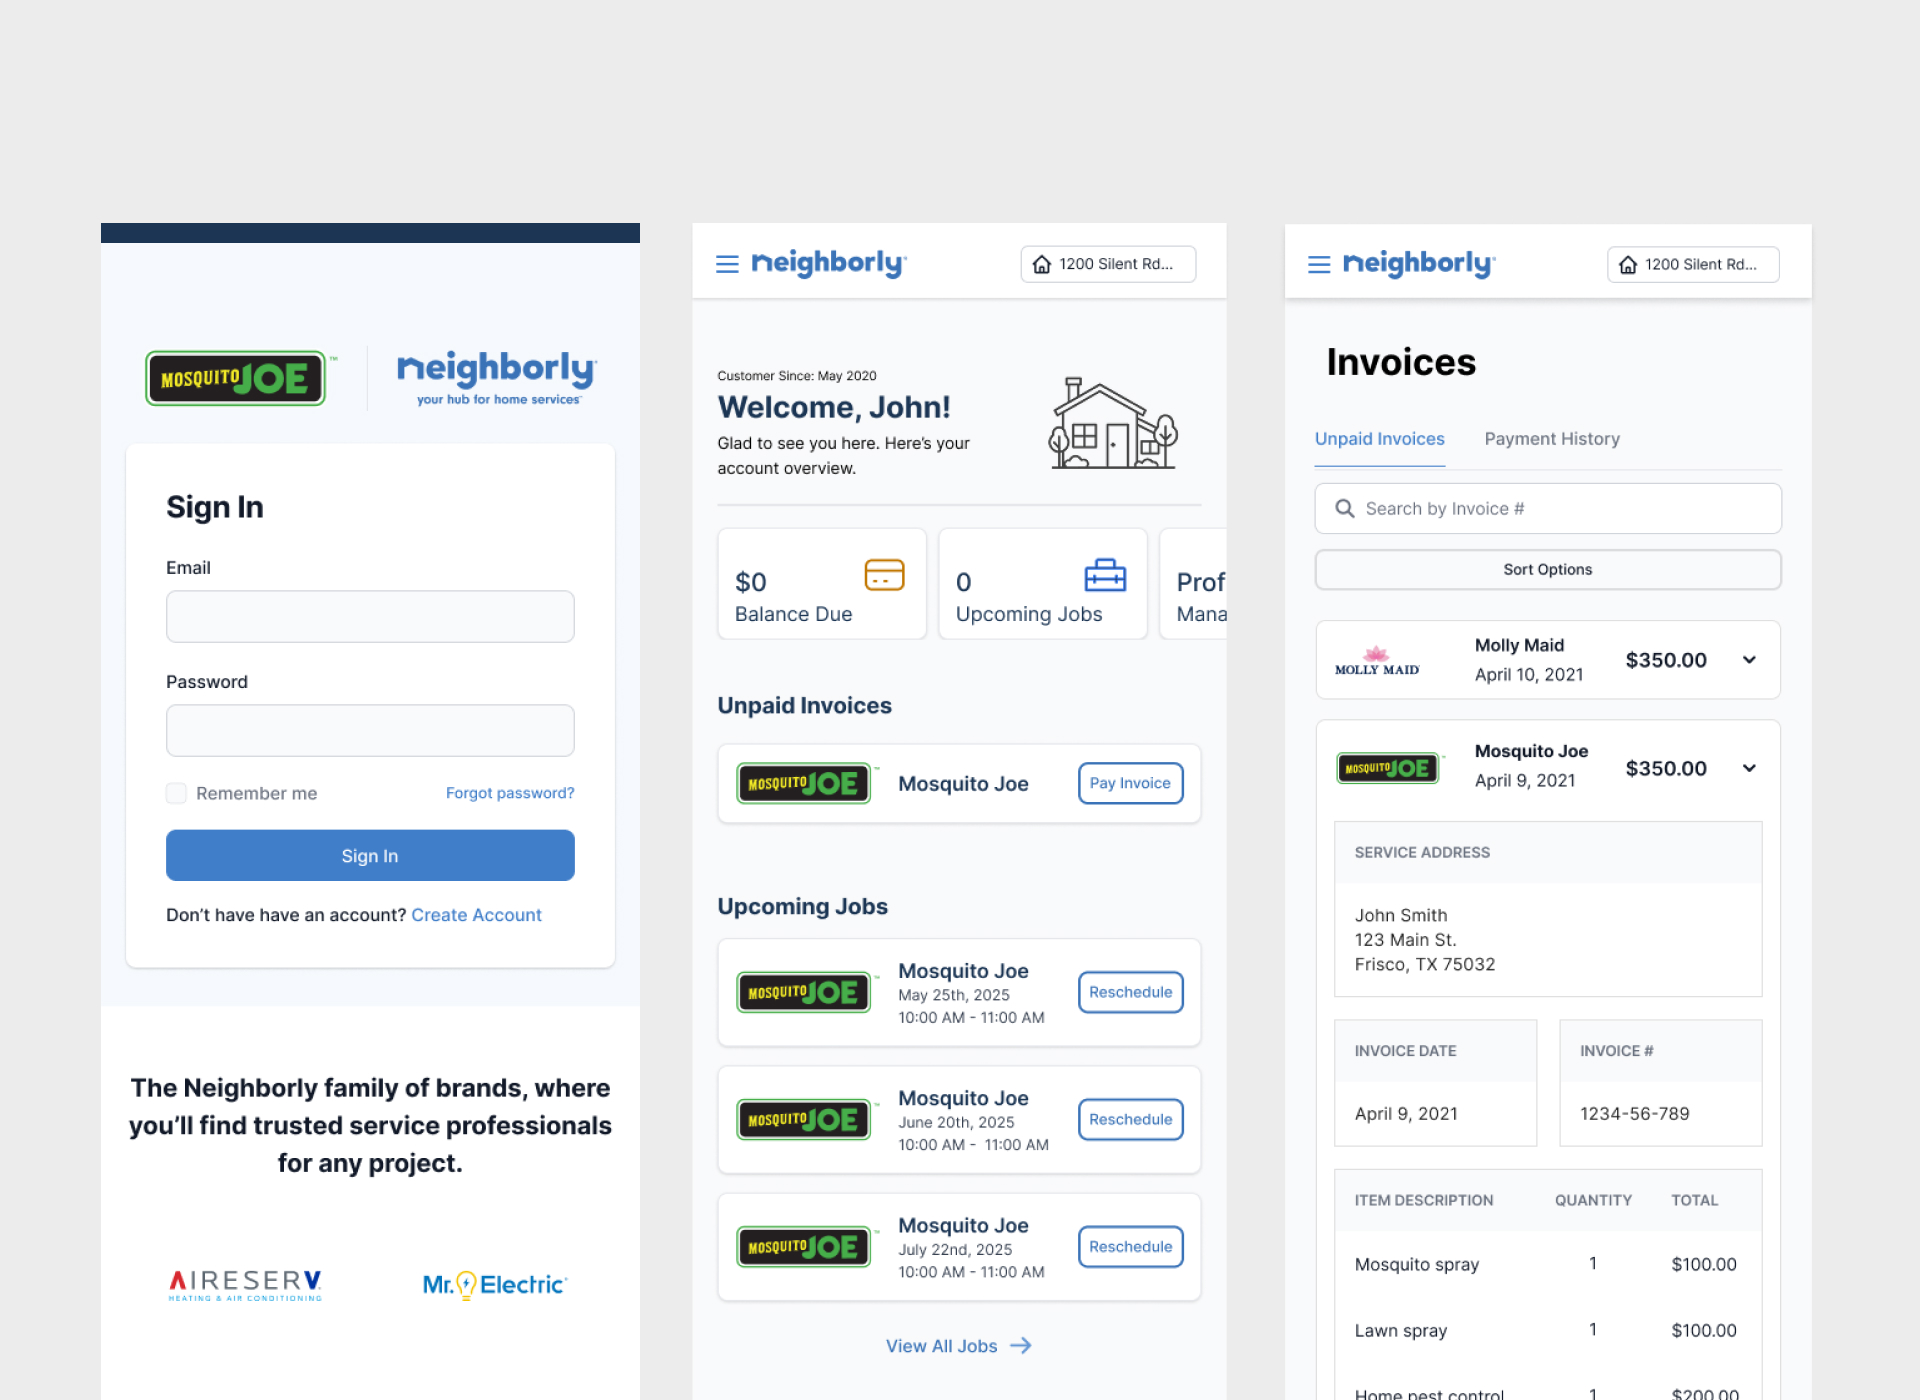Select the Unpaid Invoices tab

1379,439
